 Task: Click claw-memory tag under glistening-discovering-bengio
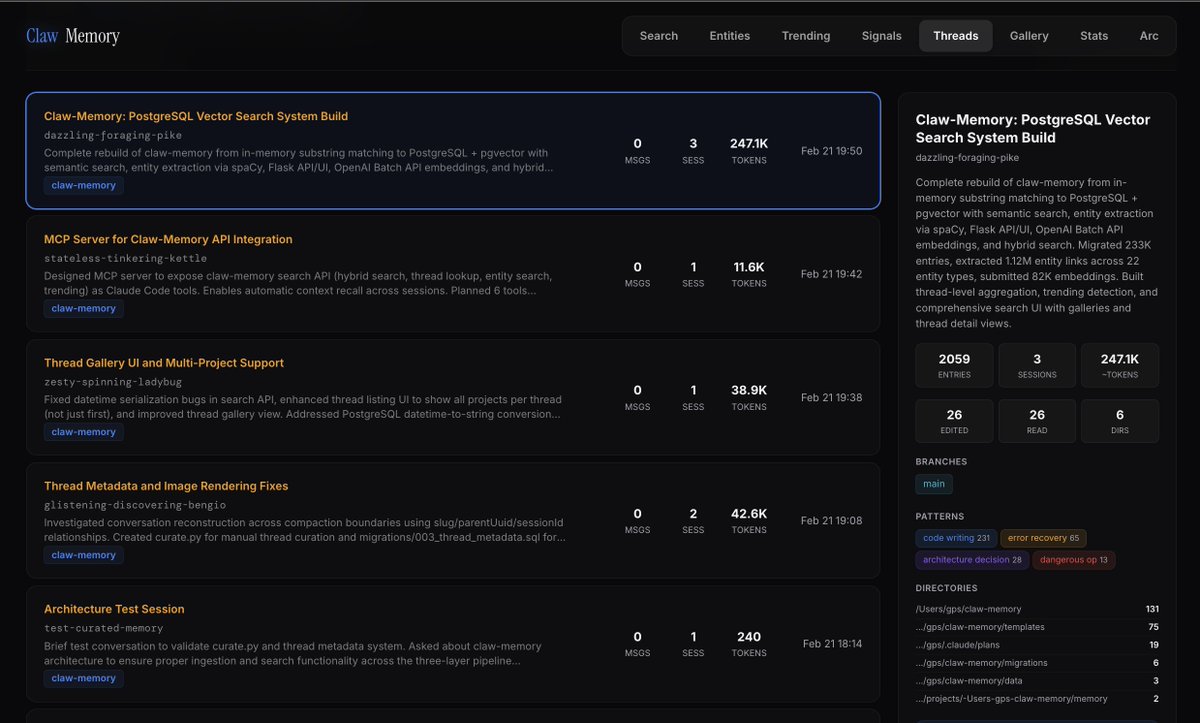[x=84, y=555]
